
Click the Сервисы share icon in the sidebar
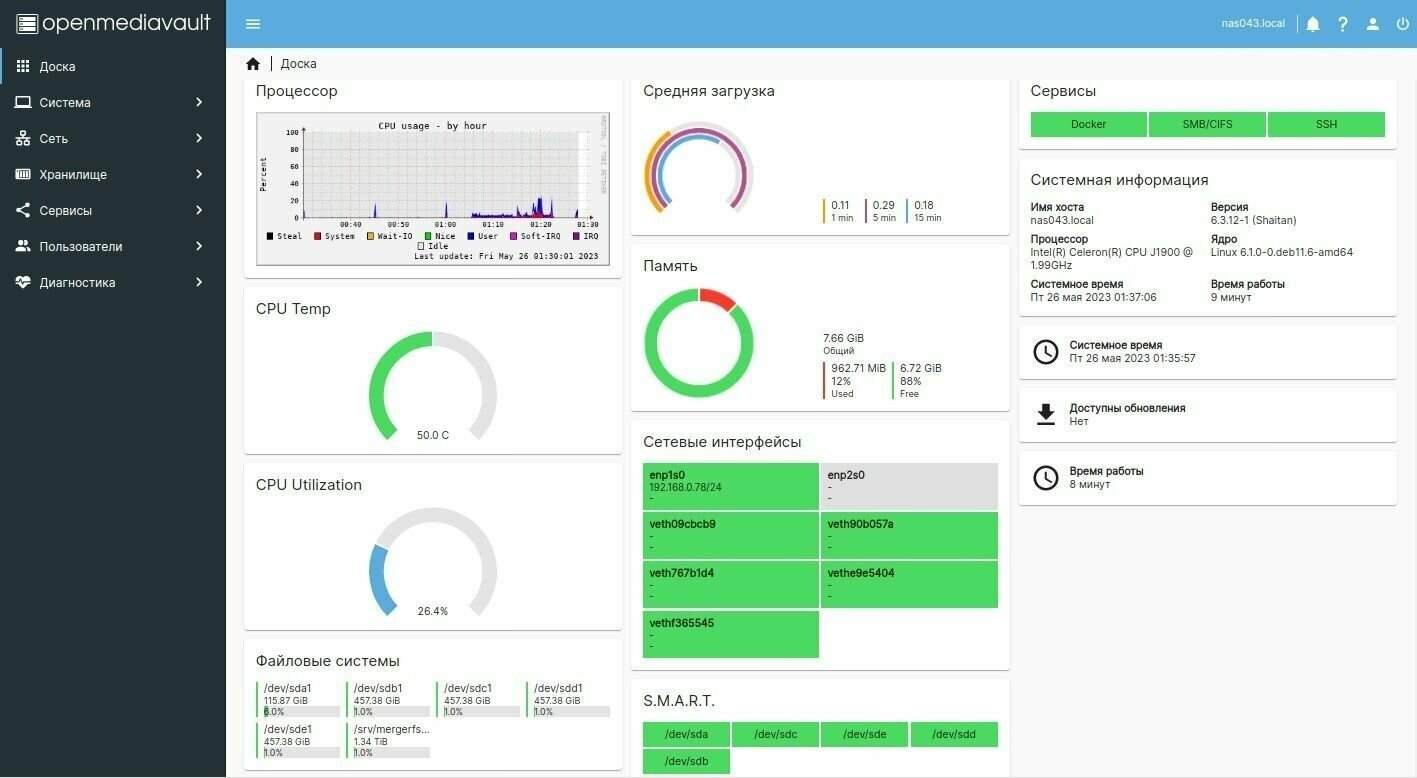[x=23, y=210]
